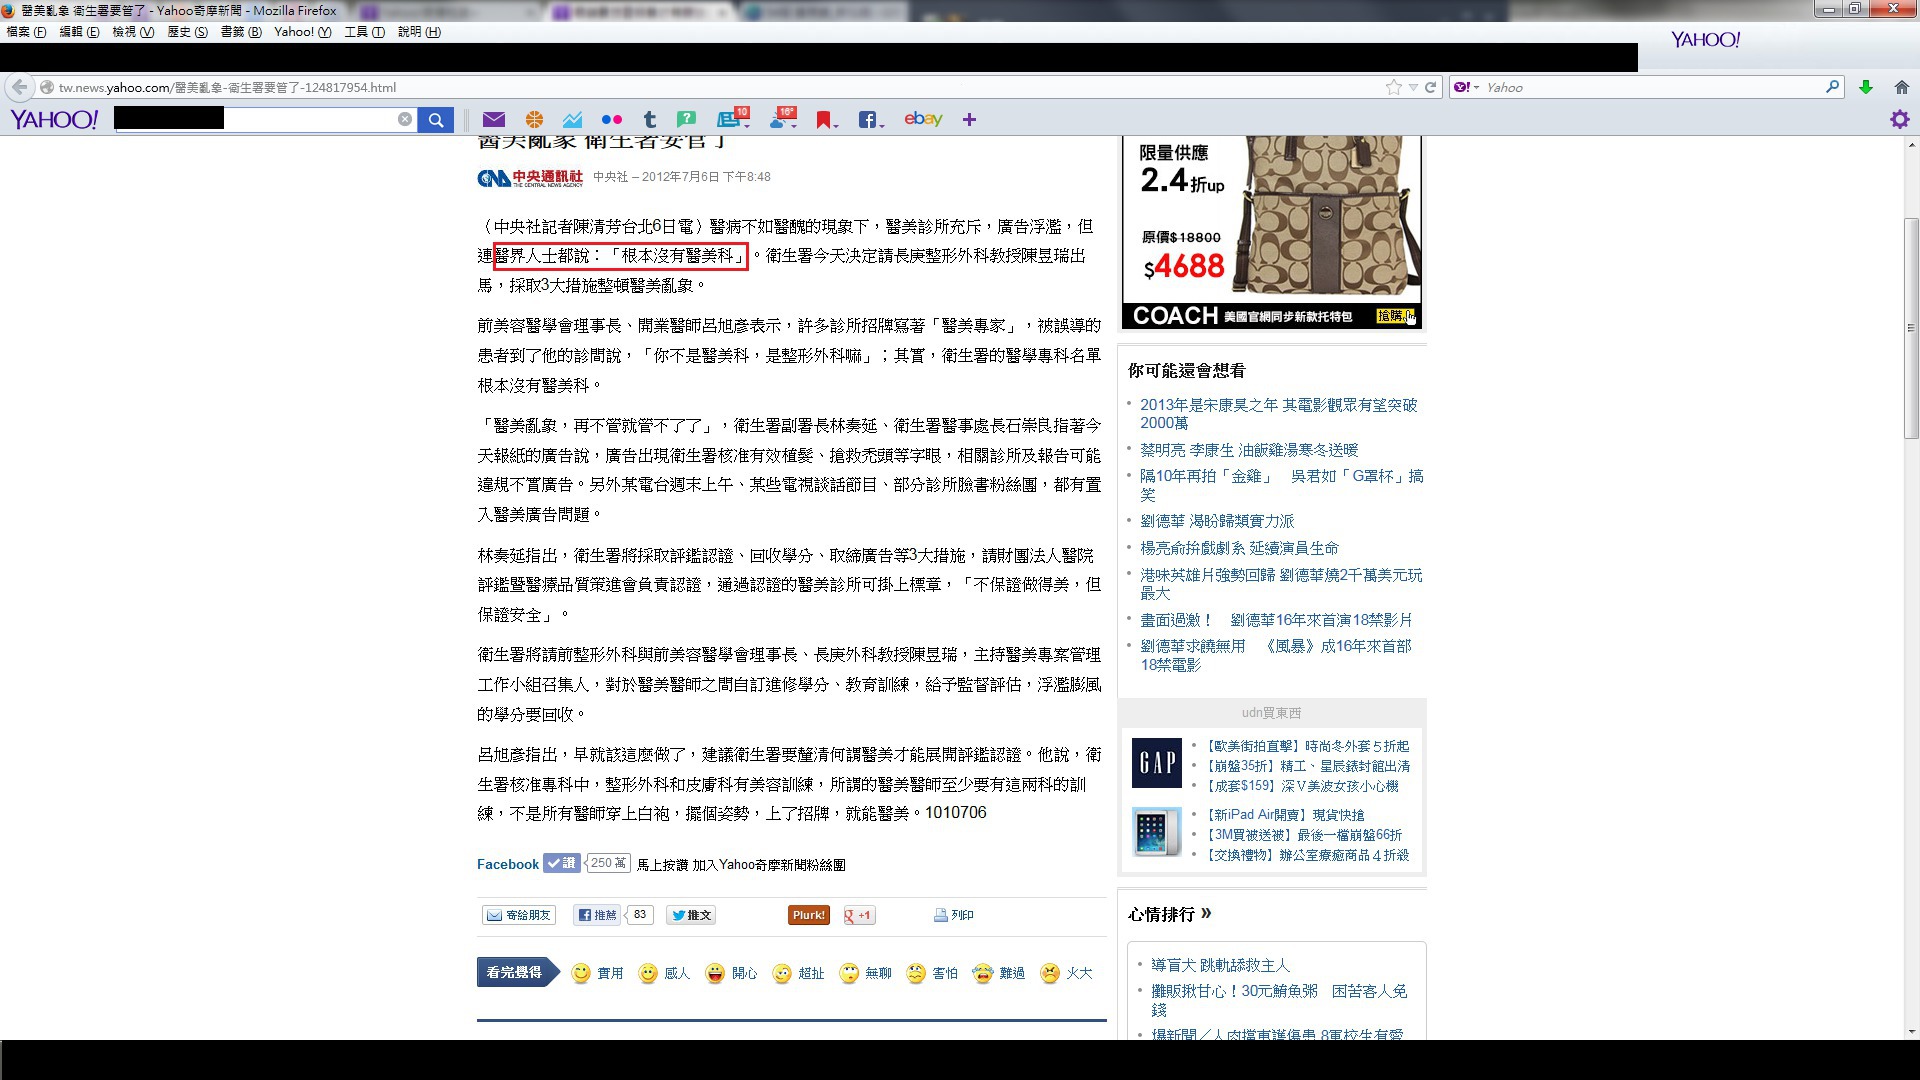The width and height of the screenshot is (1920, 1080).
Task: Open the 工具 (Tools) menu
Action: click(x=364, y=32)
